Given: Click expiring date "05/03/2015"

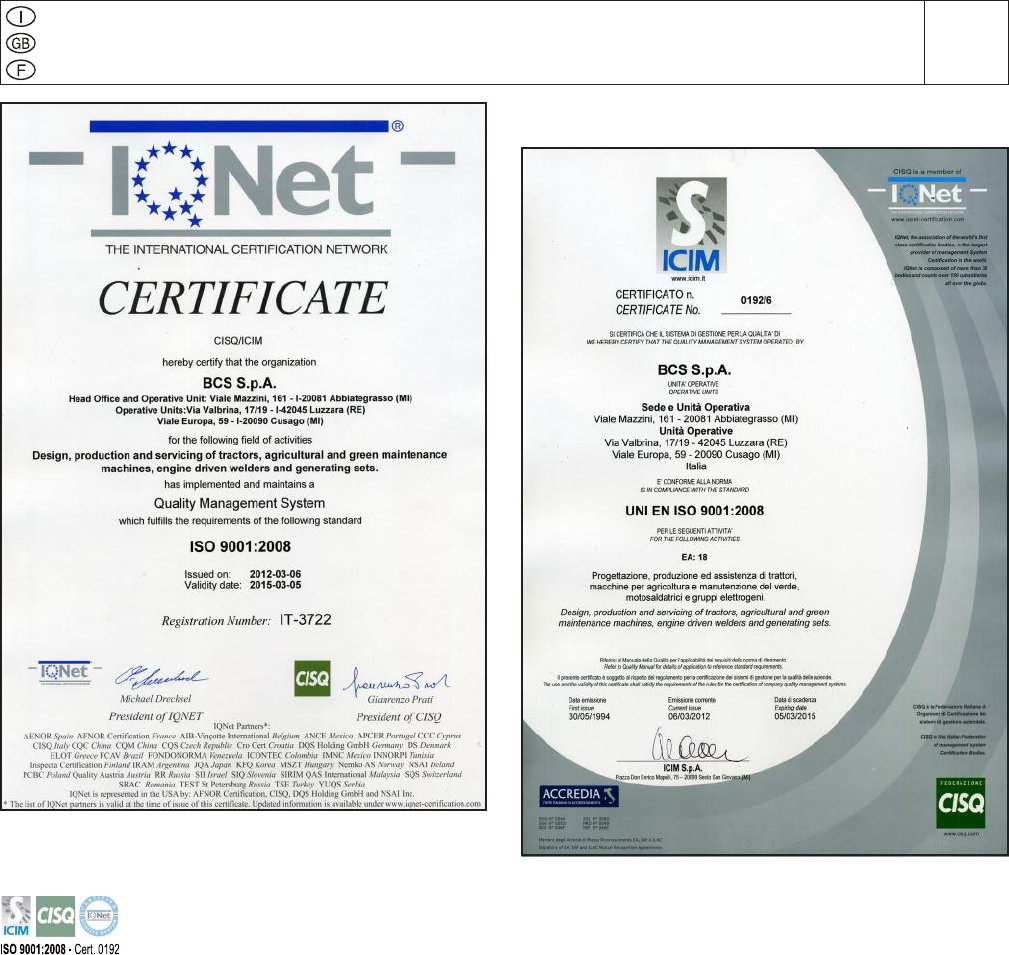Looking at the screenshot, I should [x=795, y=716].
